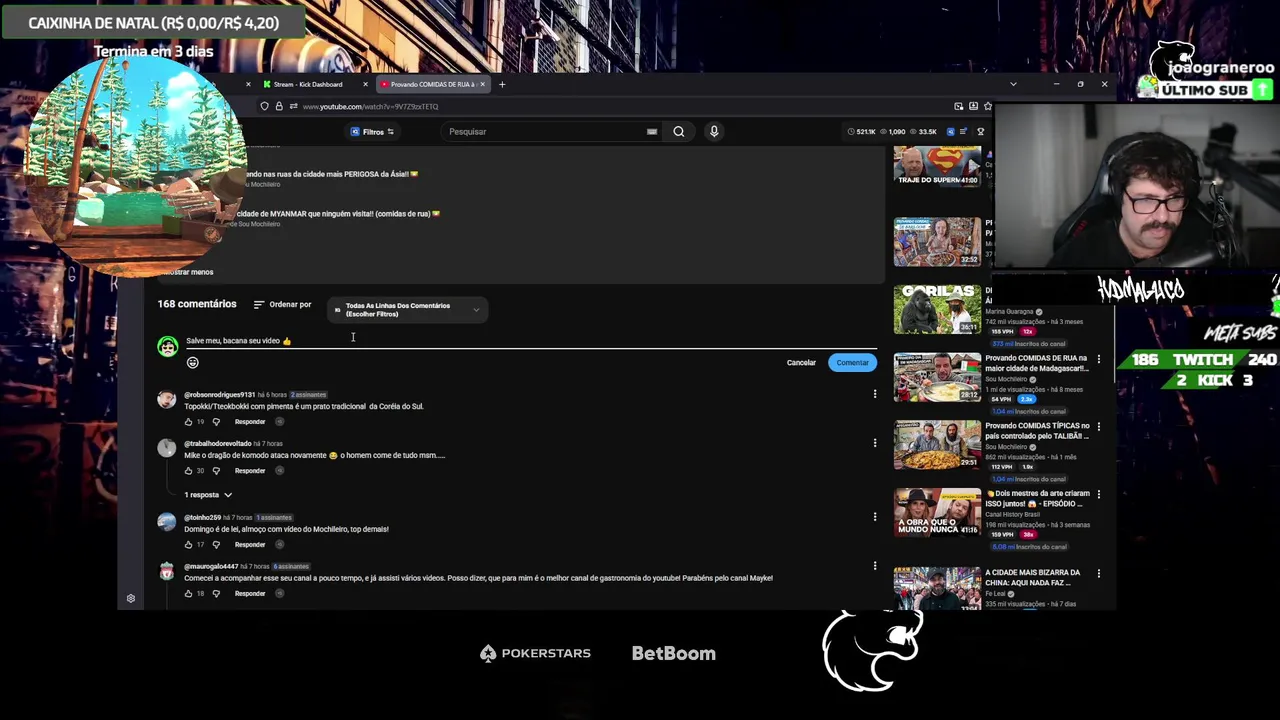Image resolution: width=1280 pixels, height=720 pixels.
Task: Cancel the comment with Cancelar
Action: click(x=801, y=363)
